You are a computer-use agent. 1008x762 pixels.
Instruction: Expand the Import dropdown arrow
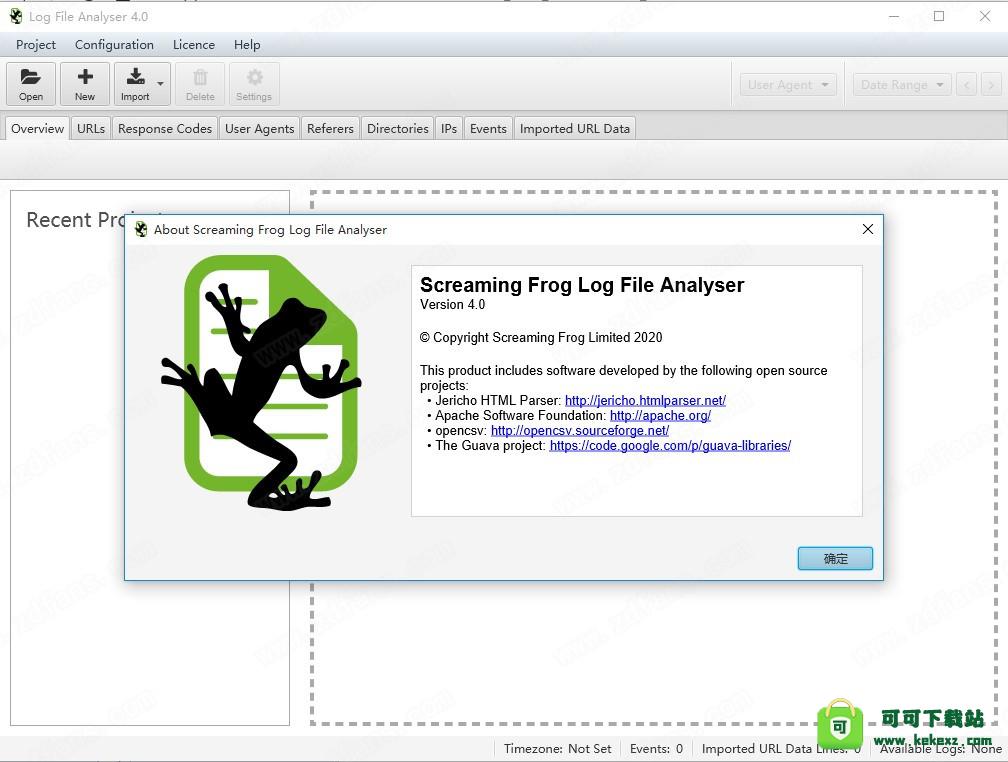click(x=160, y=85)
